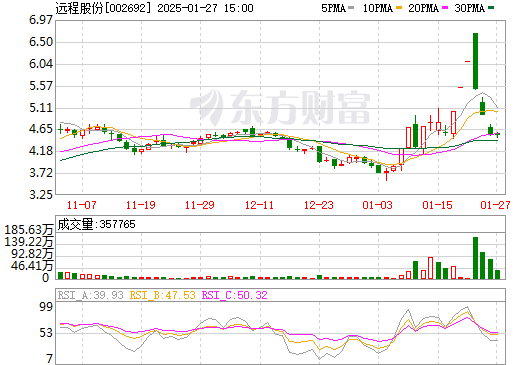
Task: Click the 7 RSI axis label
Action: 49,359
